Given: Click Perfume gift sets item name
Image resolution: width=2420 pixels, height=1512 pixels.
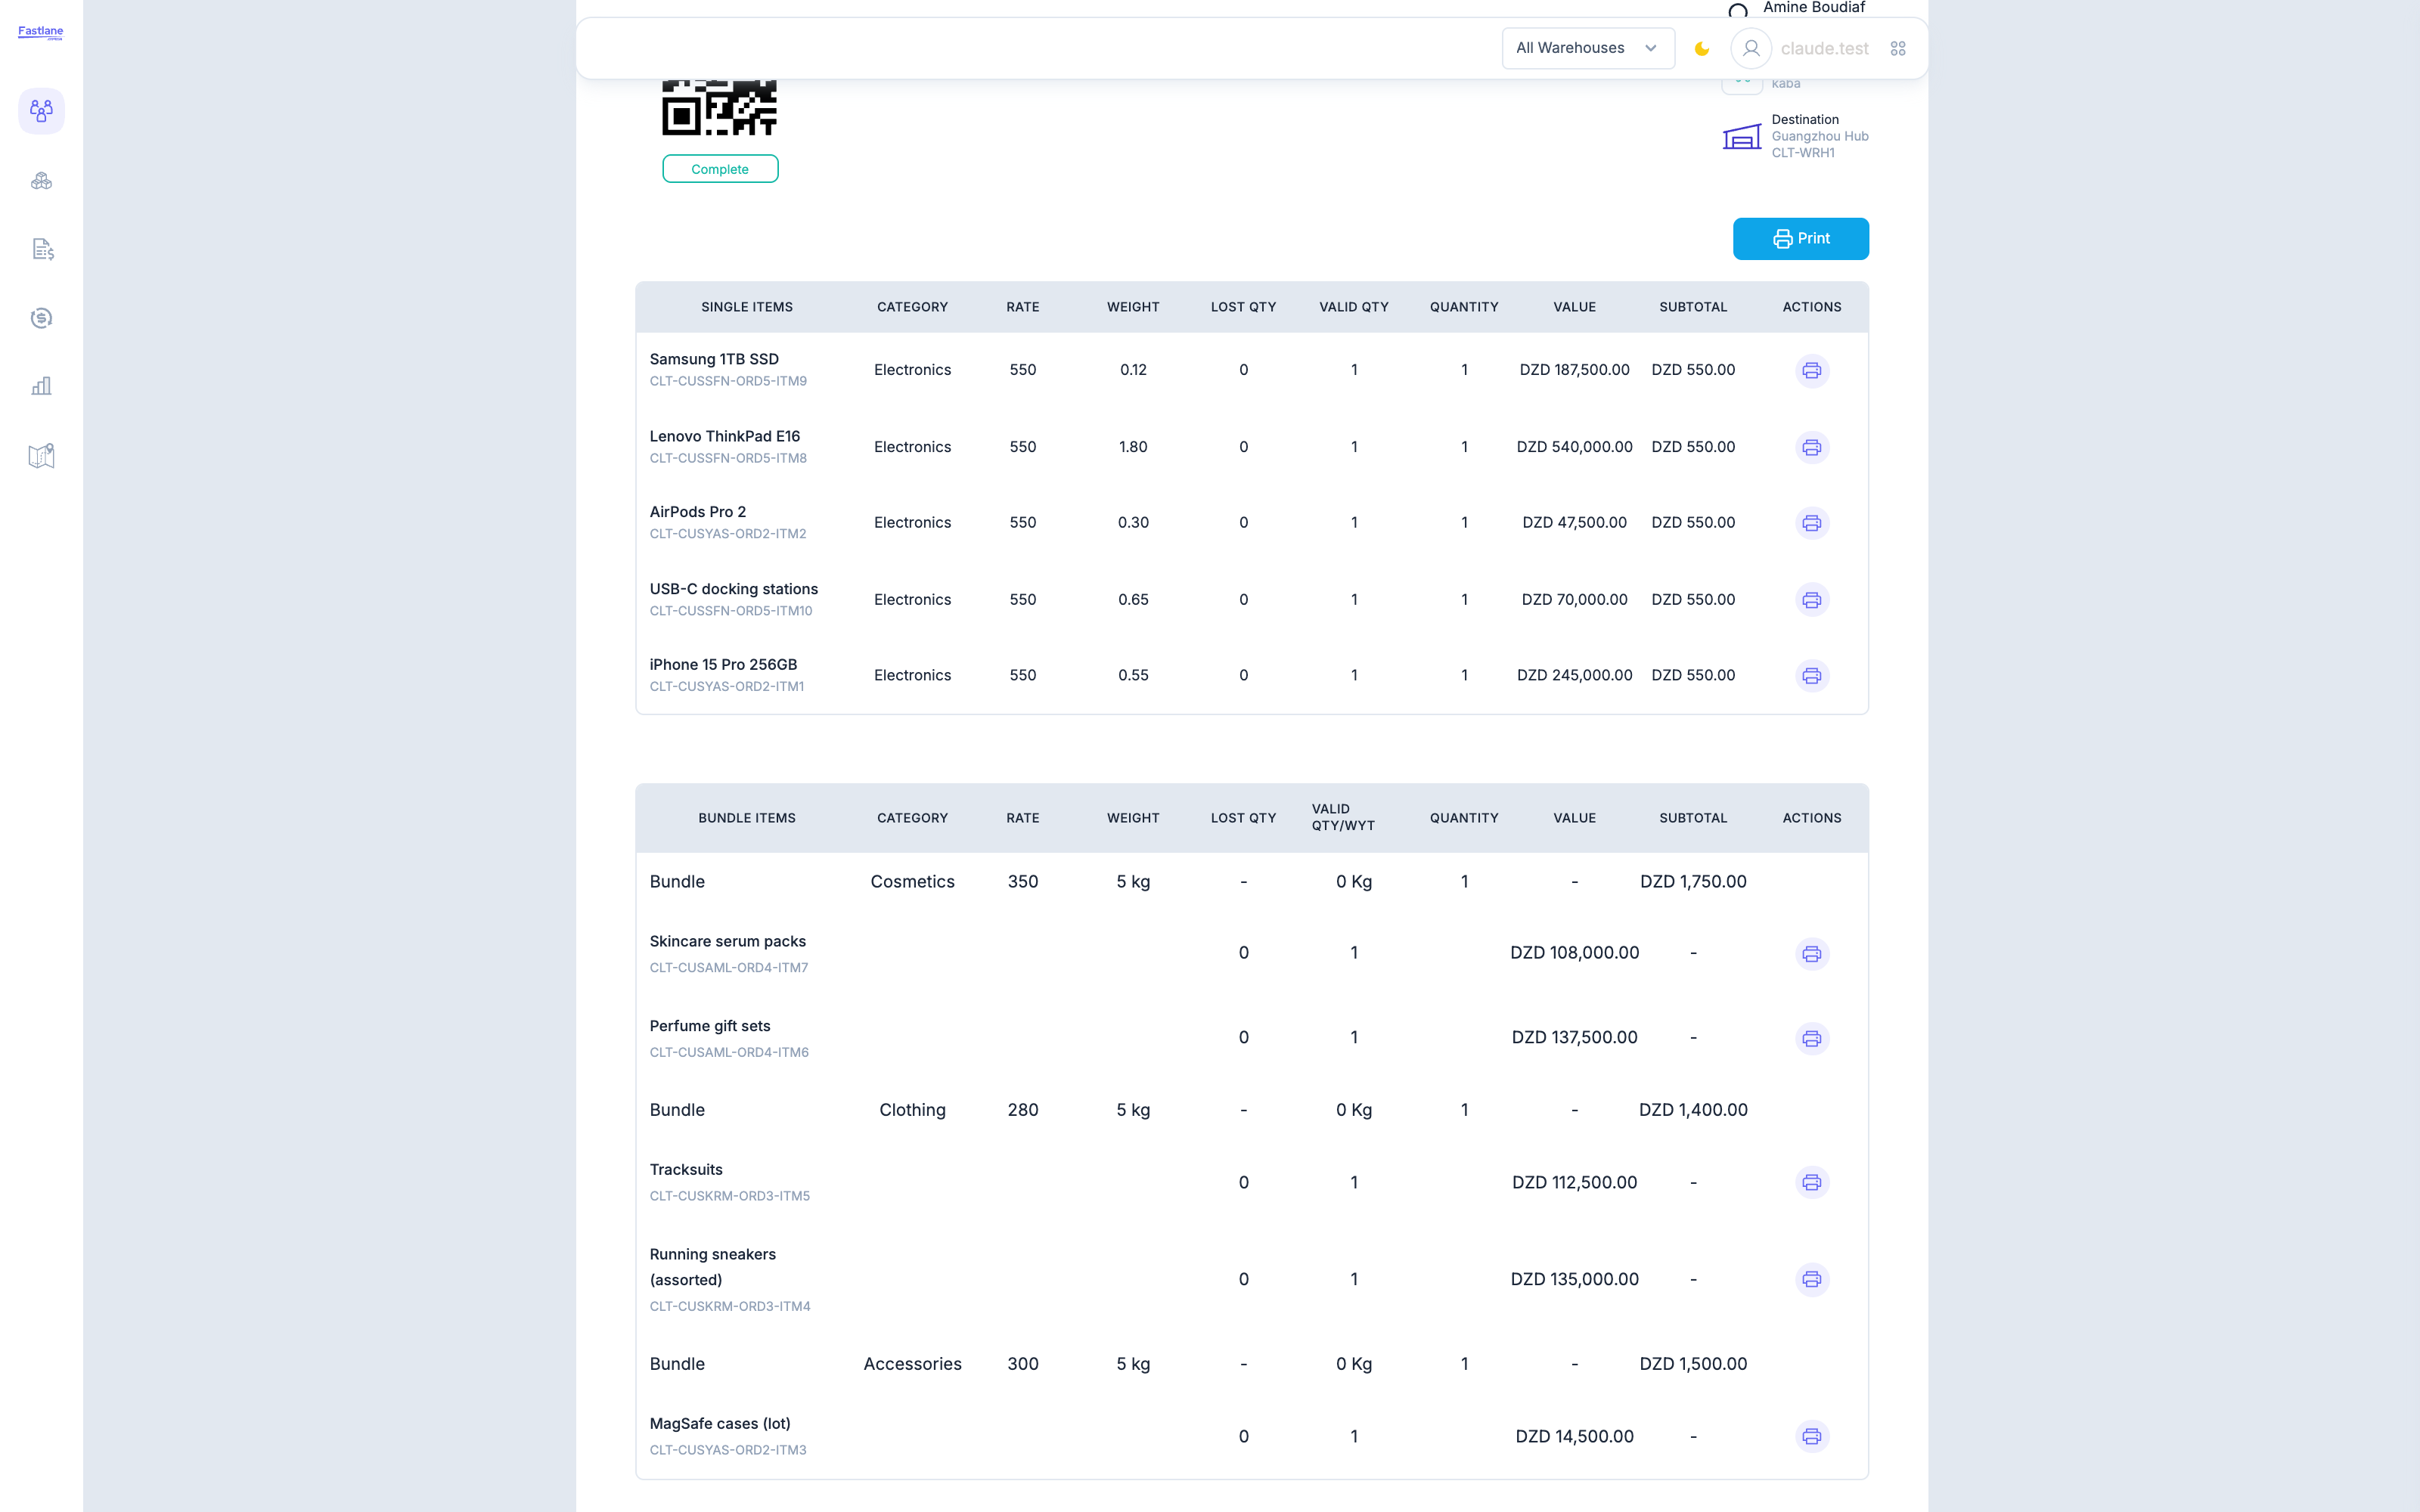Looking at the screenshot, I should (710, 1027).
